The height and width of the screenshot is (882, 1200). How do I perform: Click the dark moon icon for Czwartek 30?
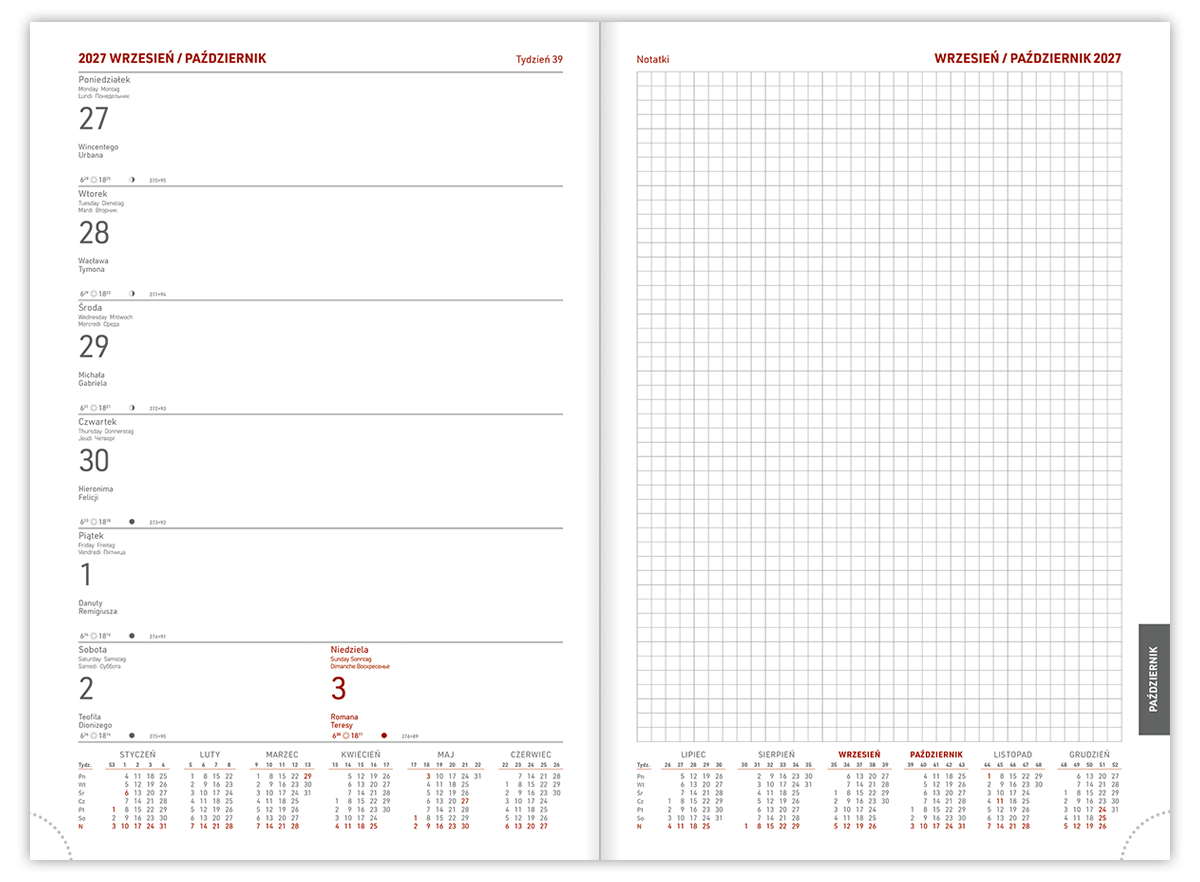click(132, 521)
